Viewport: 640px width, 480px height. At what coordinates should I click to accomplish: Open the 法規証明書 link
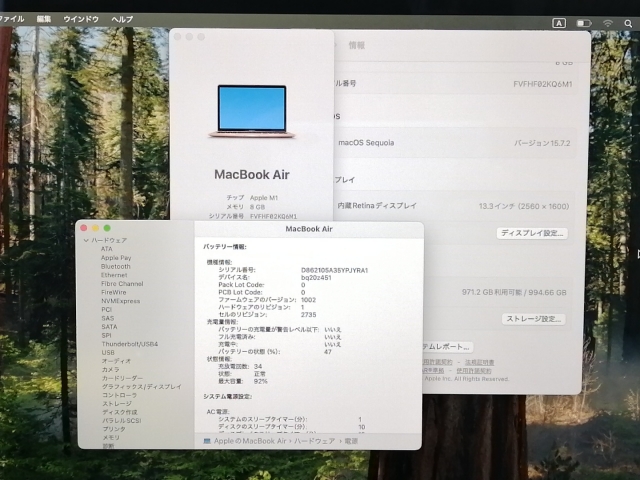pos(480,362)
